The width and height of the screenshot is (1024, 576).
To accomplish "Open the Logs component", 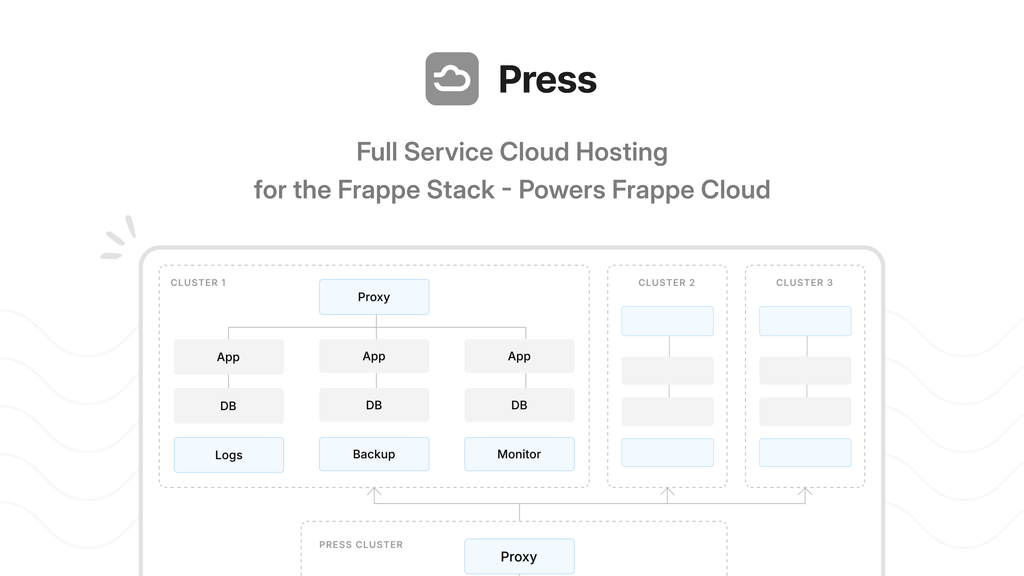I will pos(228,454).
